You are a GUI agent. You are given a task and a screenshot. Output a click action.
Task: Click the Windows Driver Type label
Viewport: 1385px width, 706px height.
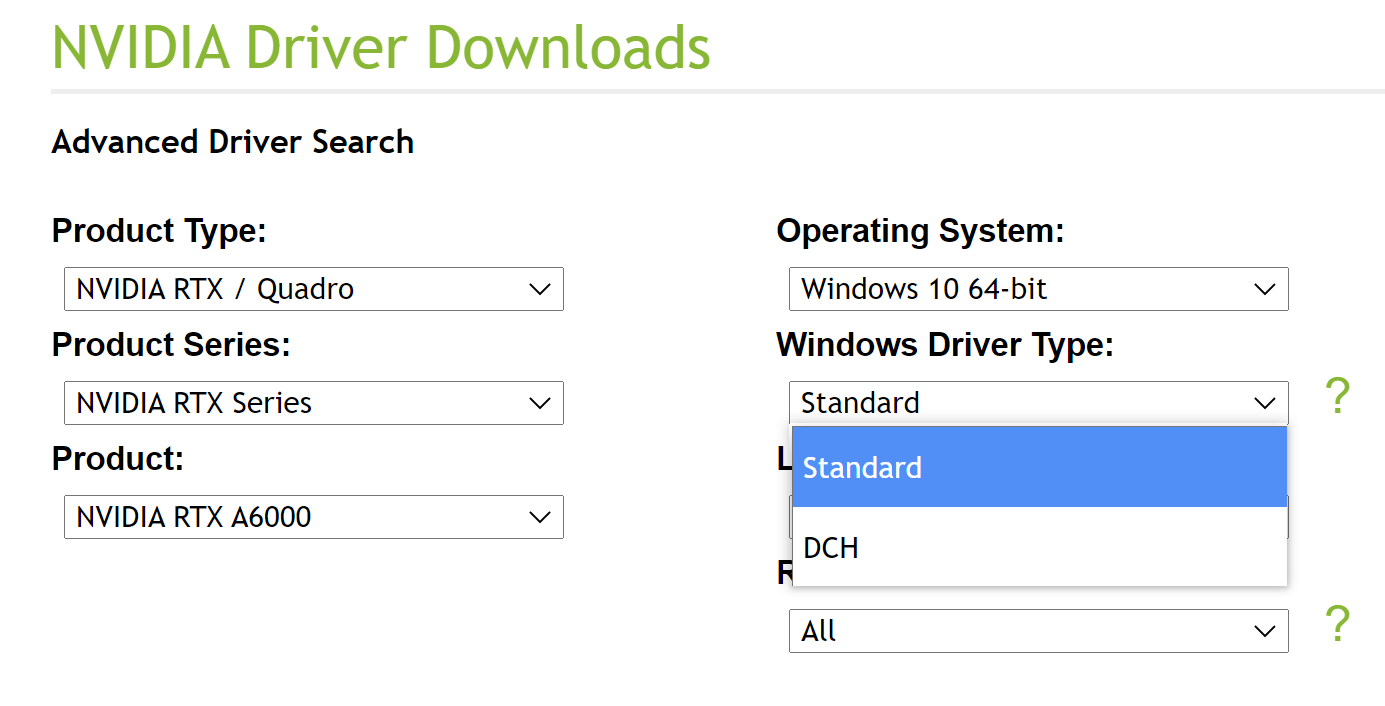[945, 345]
